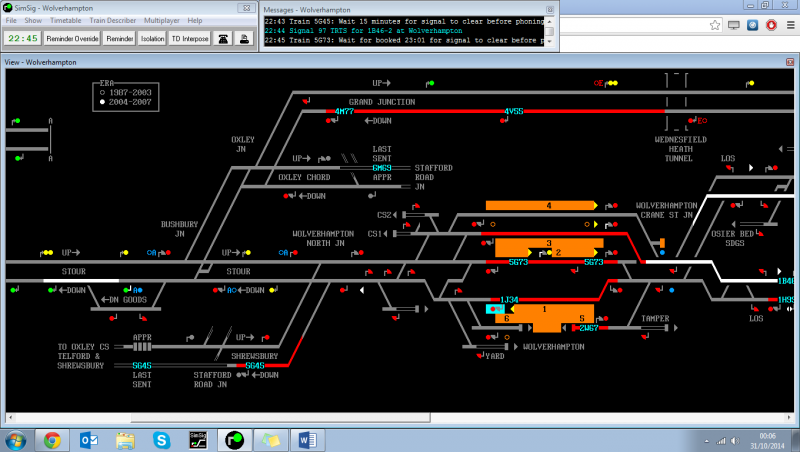
Task: Select train describer 4M77 on Grand Junction line
Action: pos(344,111)
